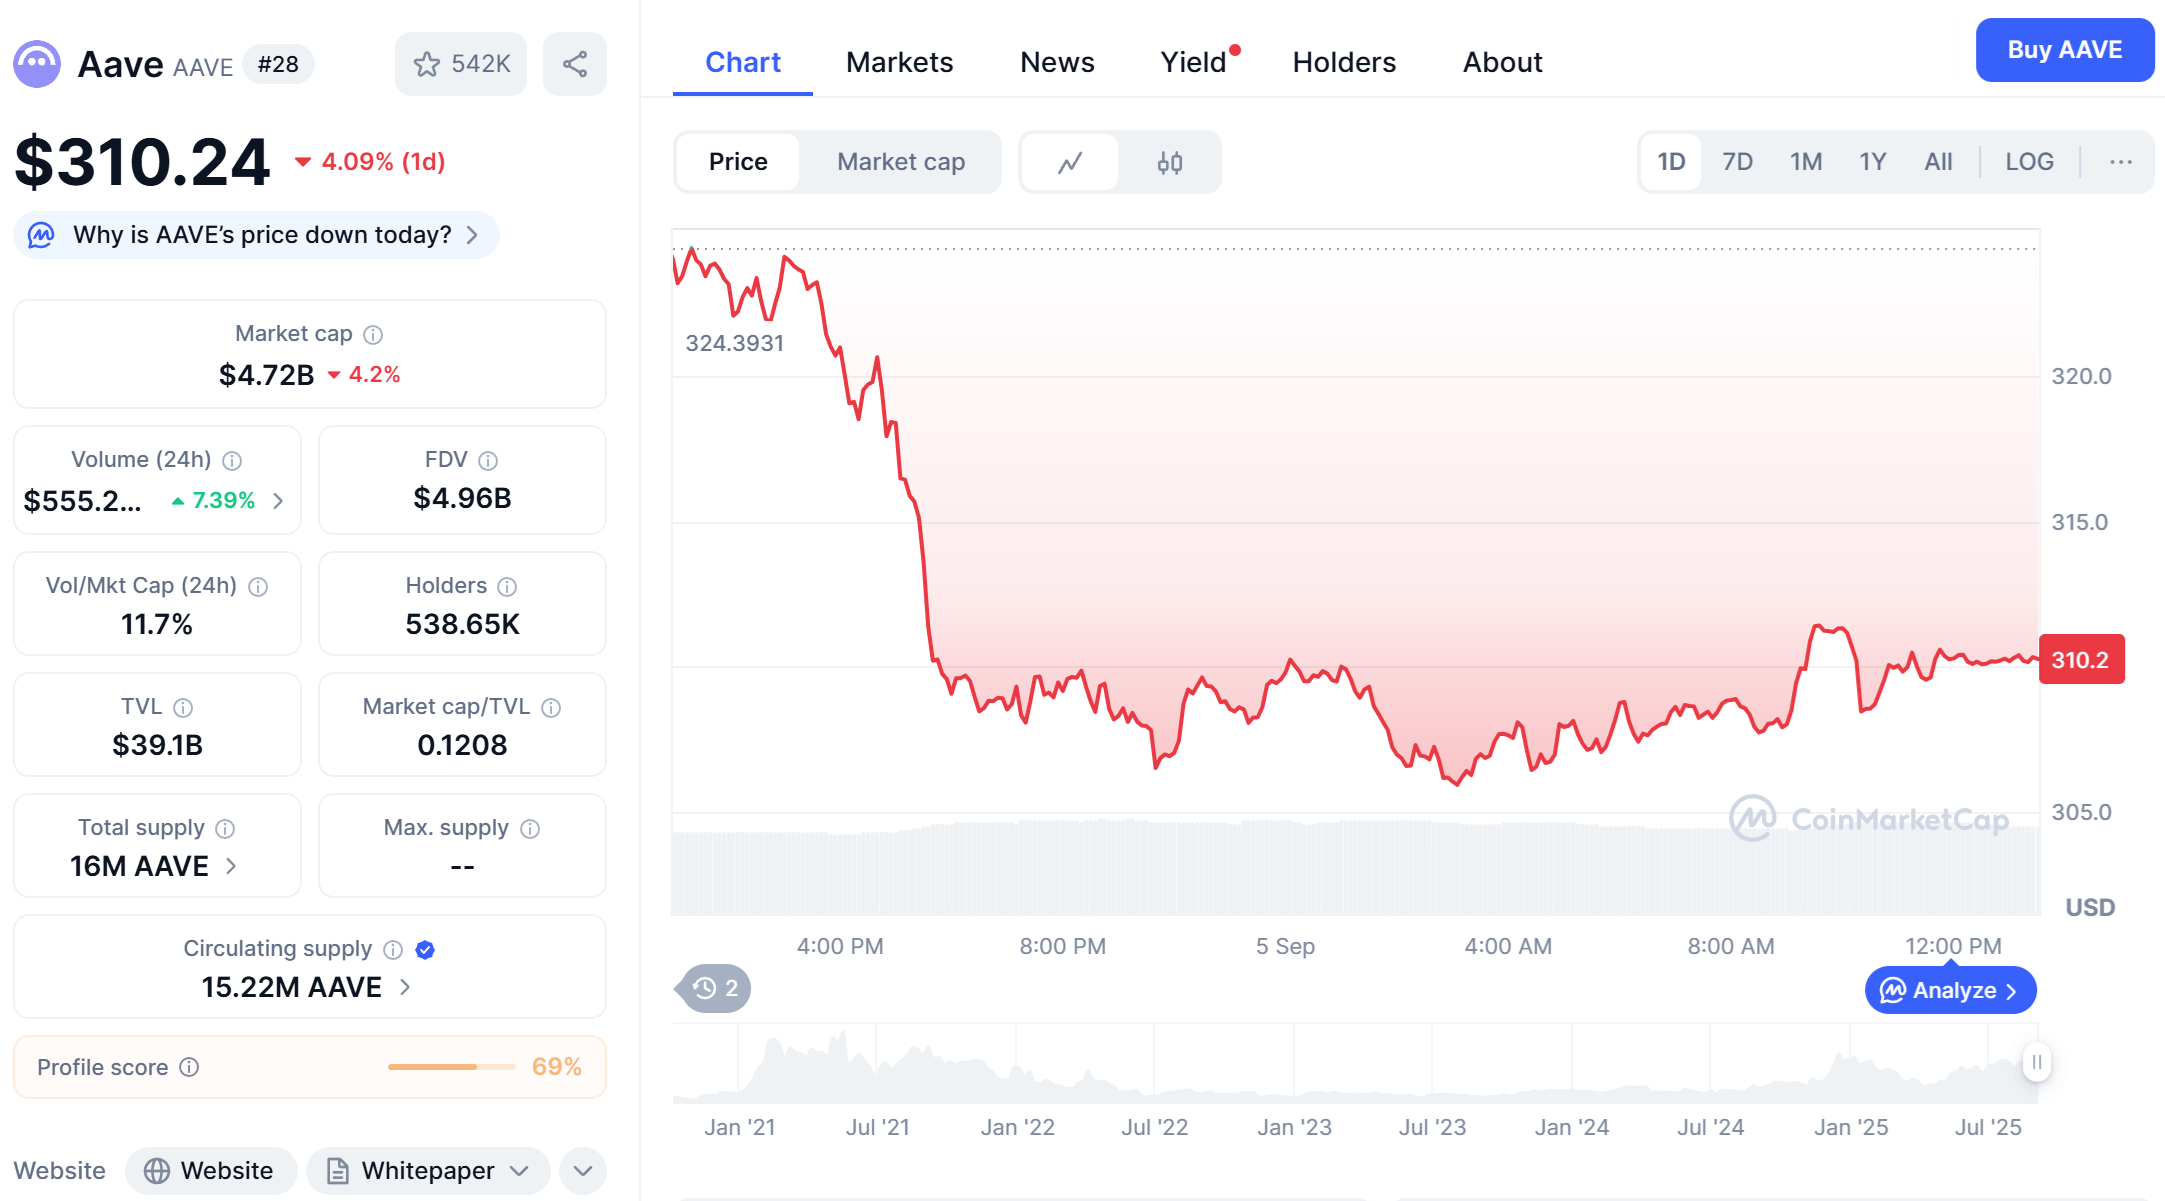Click the FDV value $4.96B

[x=462, y=499]
